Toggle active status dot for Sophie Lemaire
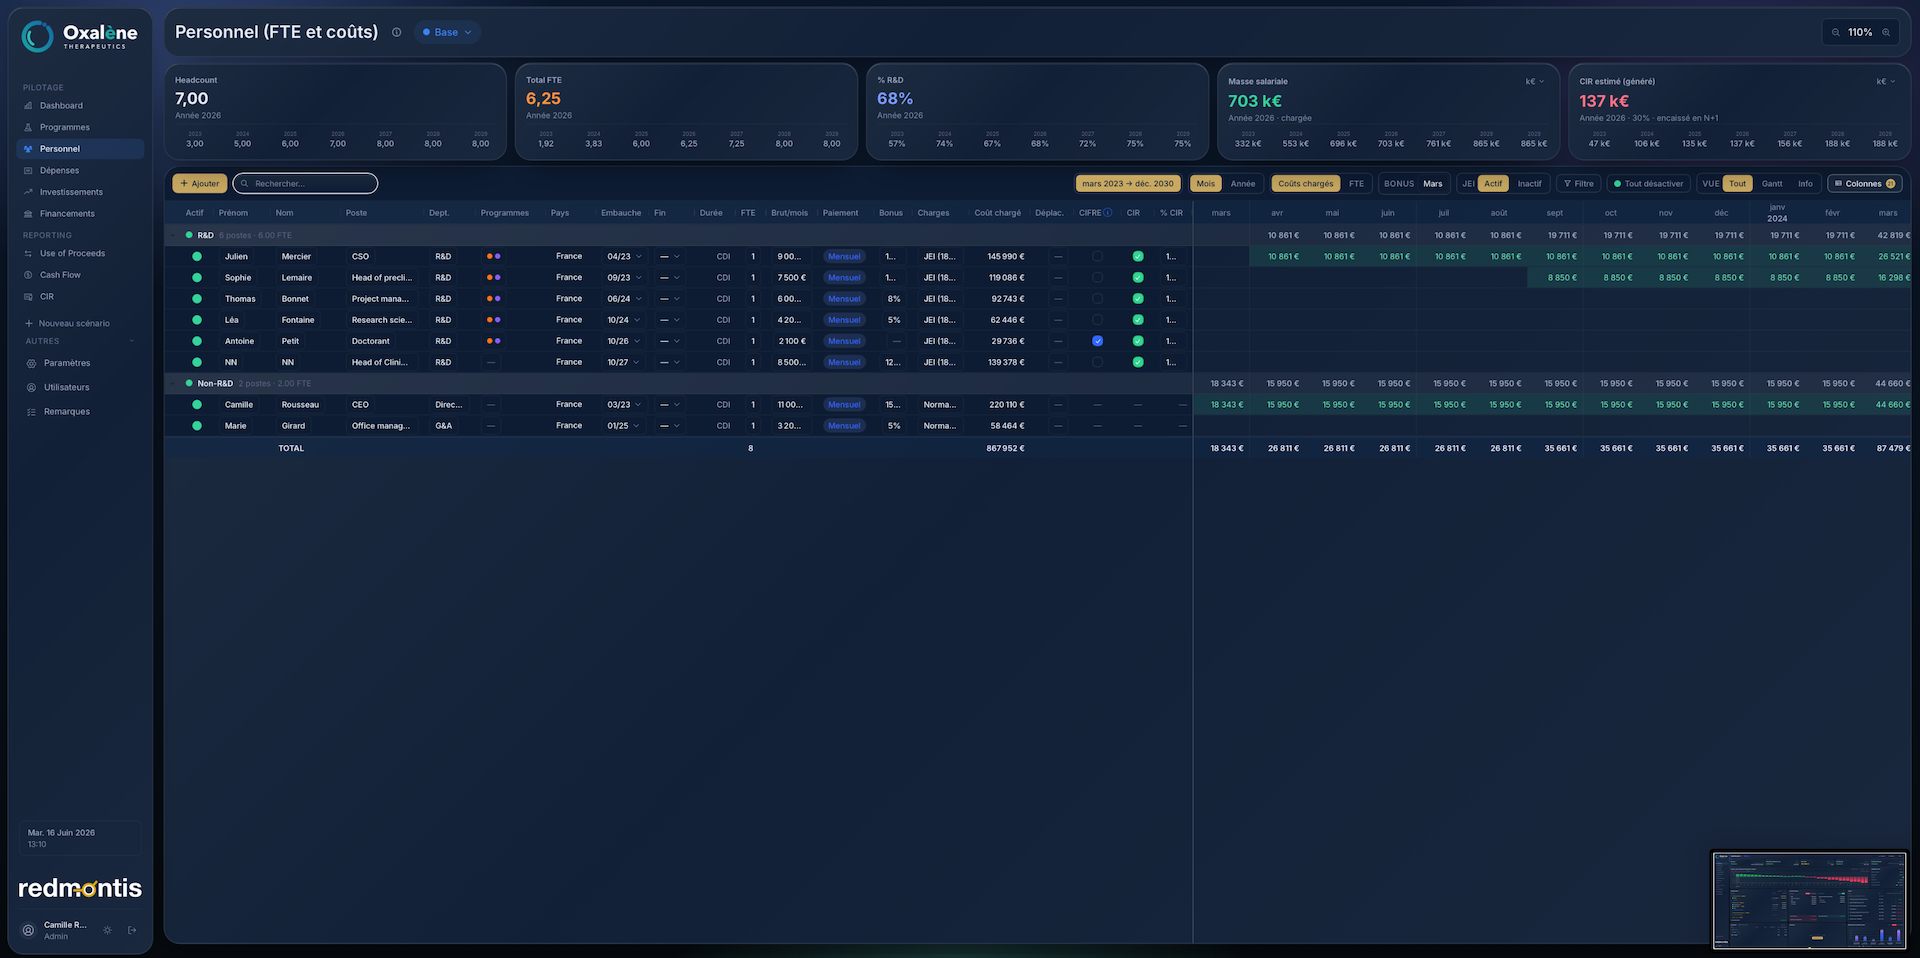 (197, 278)
